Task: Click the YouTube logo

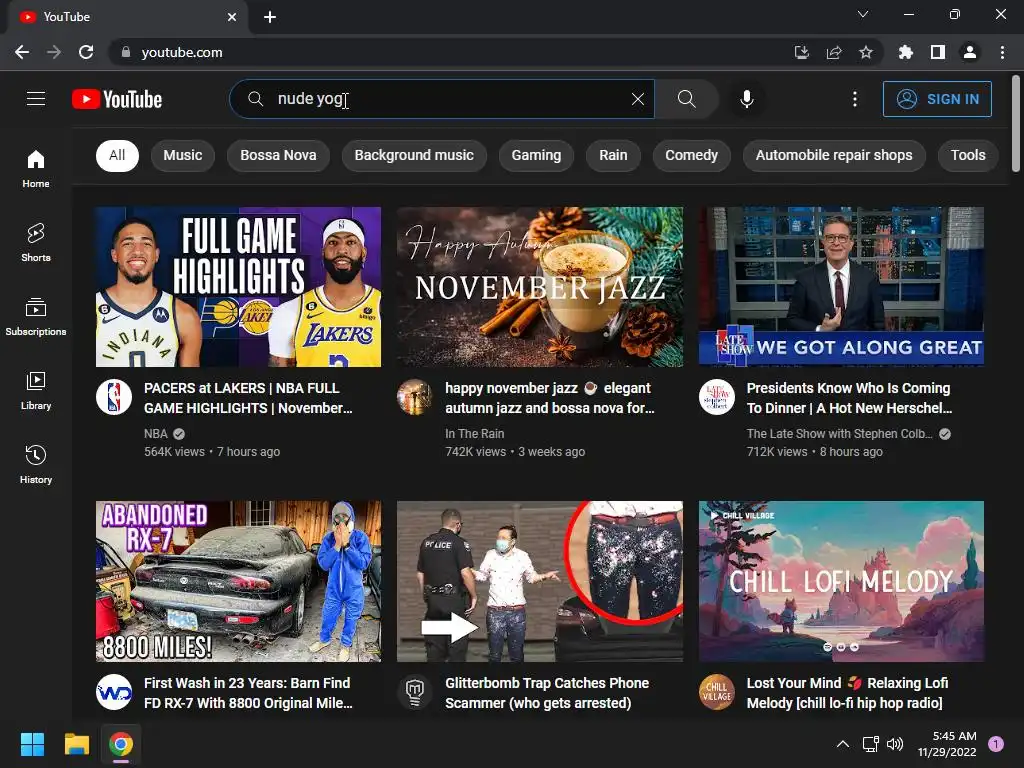Action: (x=117, y=99)
